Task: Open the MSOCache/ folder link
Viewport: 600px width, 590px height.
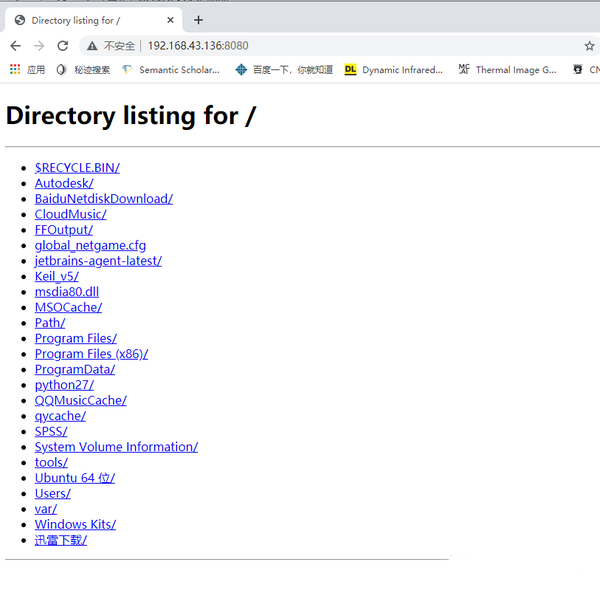Action: coord(68,307)
